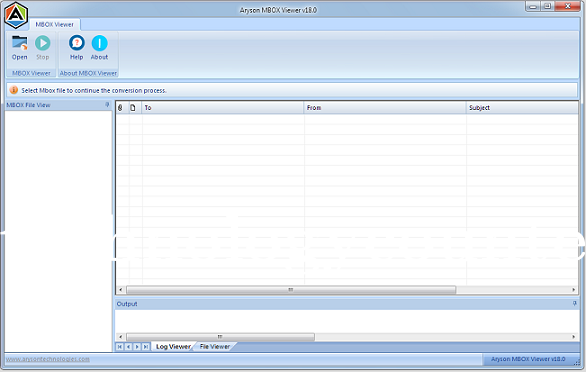Click the Aryson logo application button

point(16,15)
